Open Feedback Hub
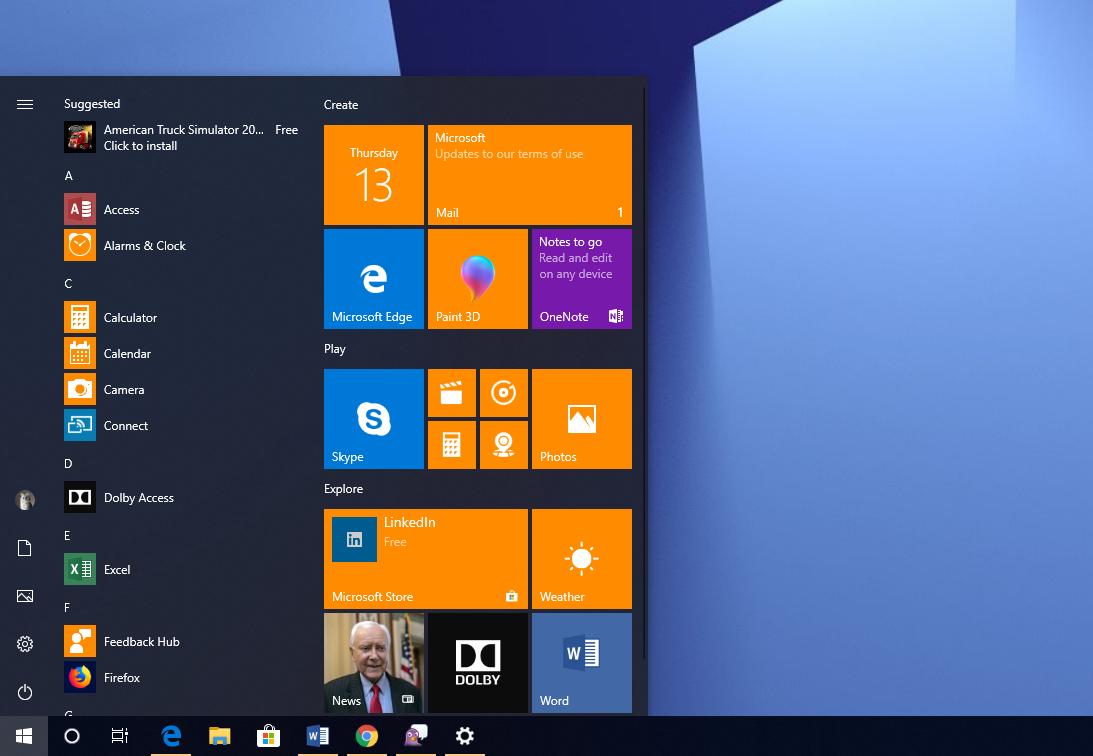 click(181, 642)
